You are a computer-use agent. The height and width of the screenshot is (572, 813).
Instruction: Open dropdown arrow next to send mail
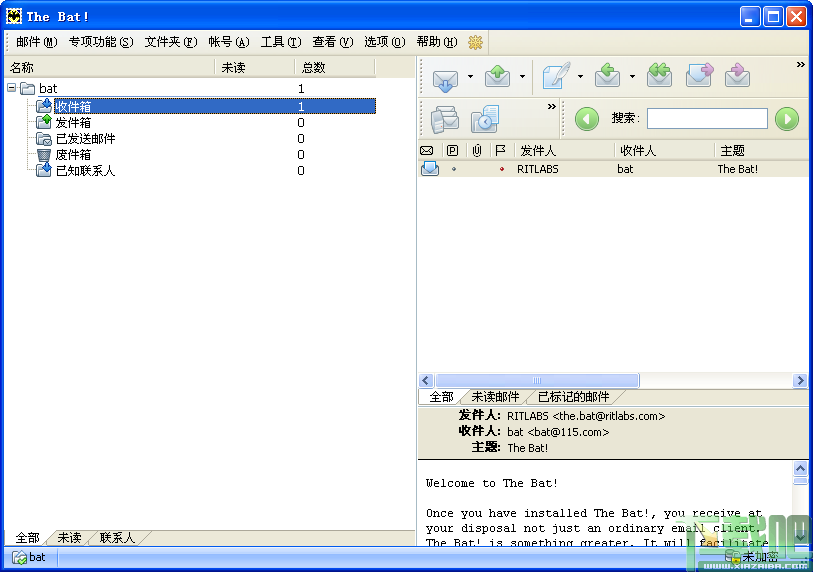pos(522,76)
